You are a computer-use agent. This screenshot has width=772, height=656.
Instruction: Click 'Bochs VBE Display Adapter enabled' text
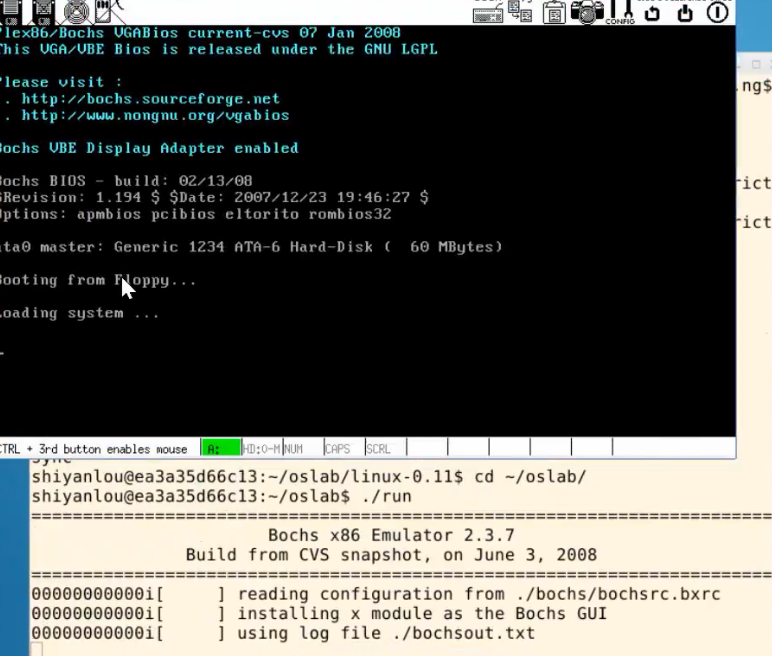[149, 148]
